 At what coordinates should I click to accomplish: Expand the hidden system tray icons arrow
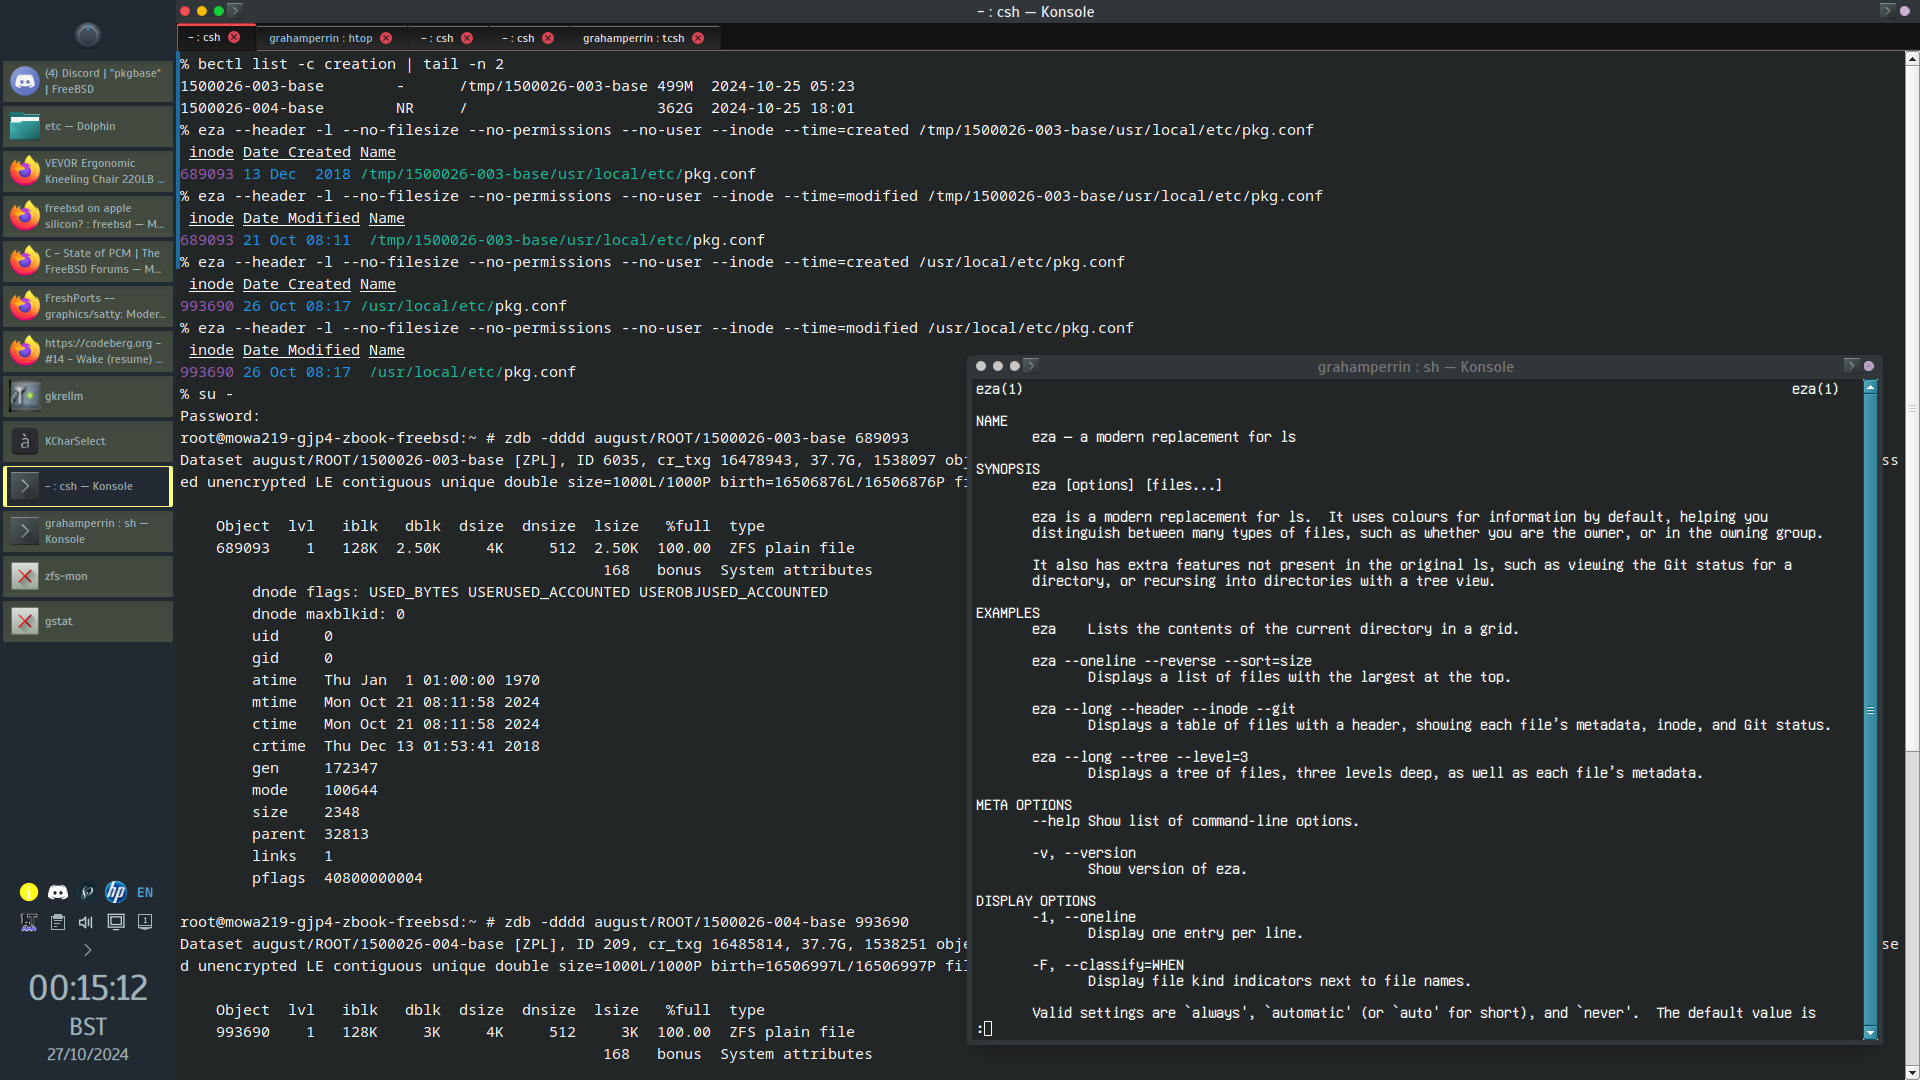pyautogui.click(x=88, y=950)
